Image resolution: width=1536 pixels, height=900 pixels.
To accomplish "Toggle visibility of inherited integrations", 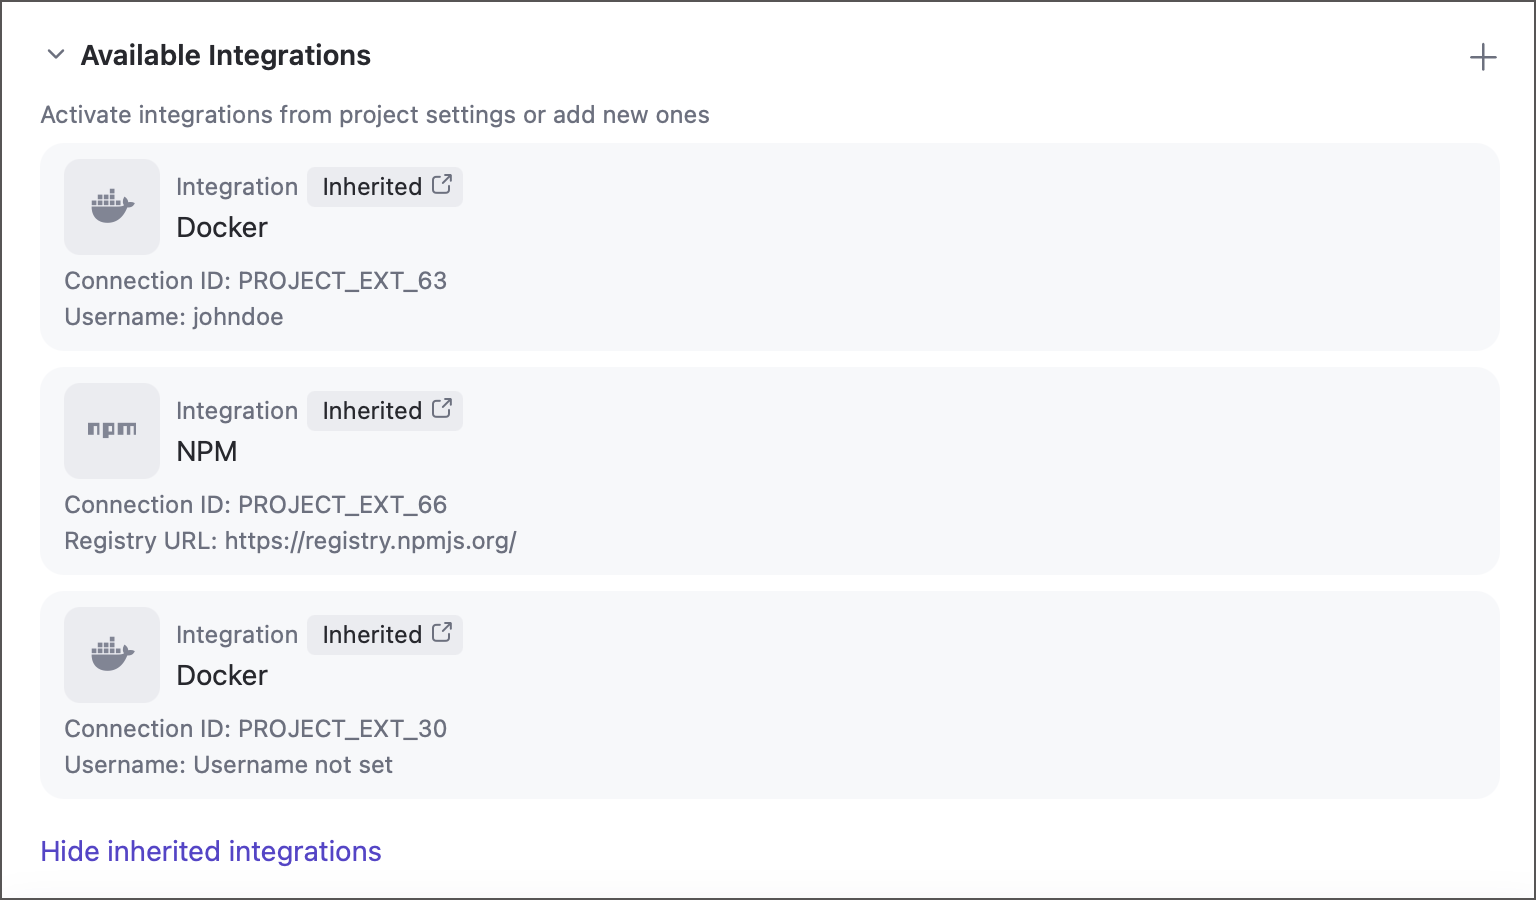I will pyautogui.click(x=210, y=851).
